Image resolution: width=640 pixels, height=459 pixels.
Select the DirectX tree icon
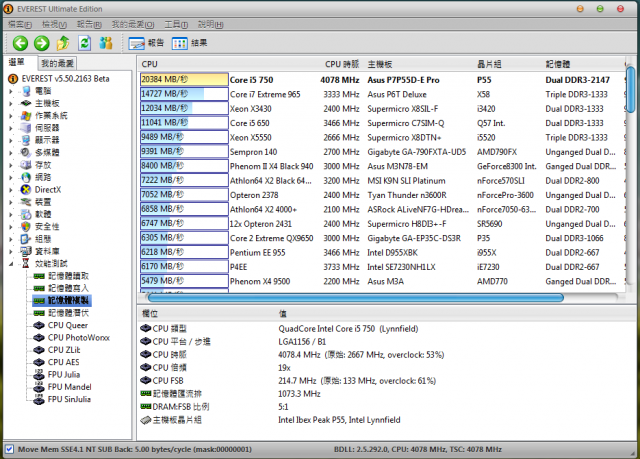coord(26,189)
